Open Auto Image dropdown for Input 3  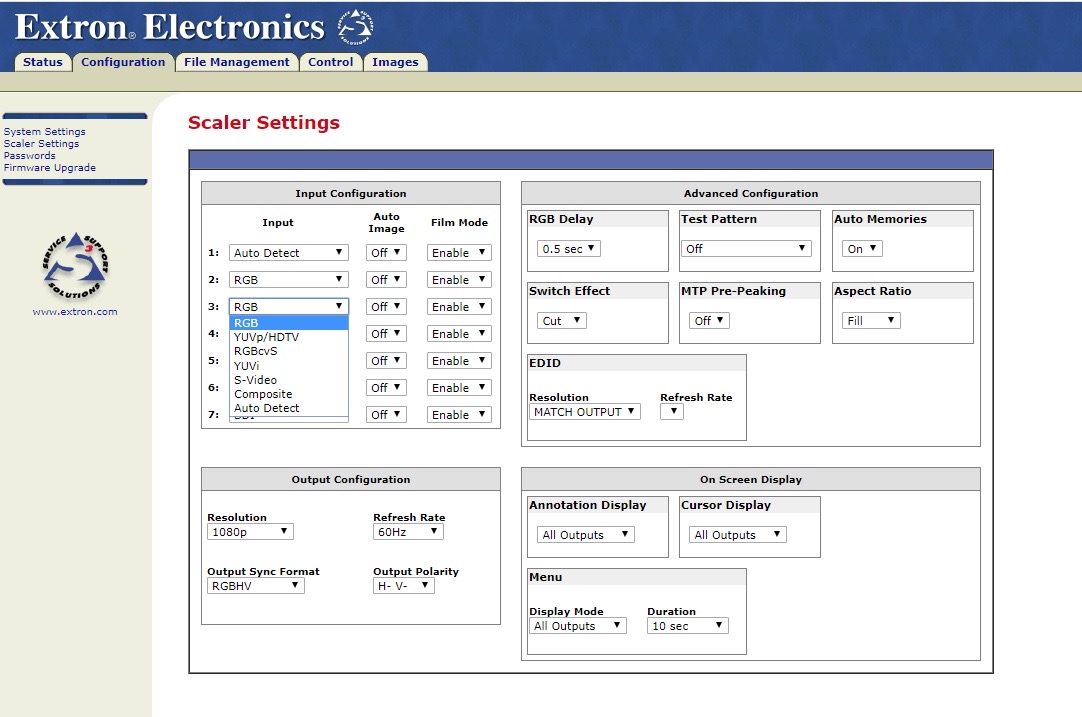[386, 306]
